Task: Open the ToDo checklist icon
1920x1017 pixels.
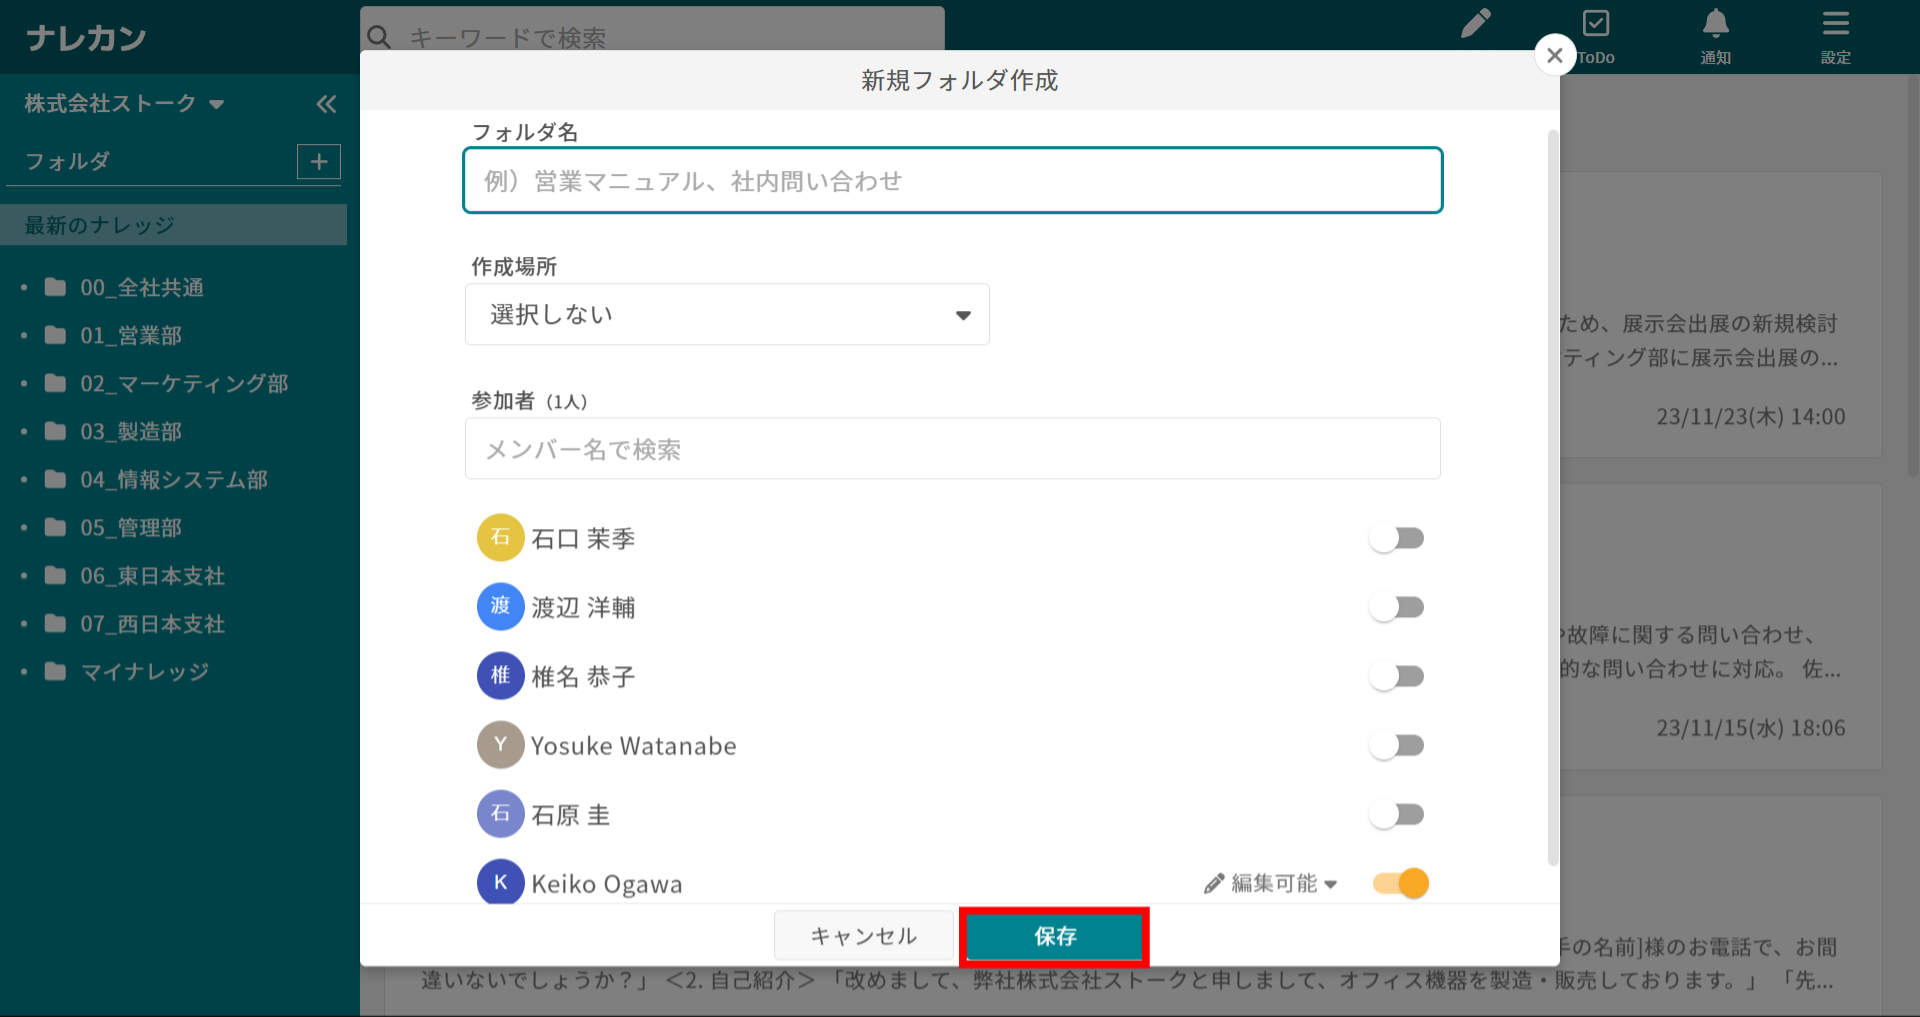Action: tap(1596, 24)
